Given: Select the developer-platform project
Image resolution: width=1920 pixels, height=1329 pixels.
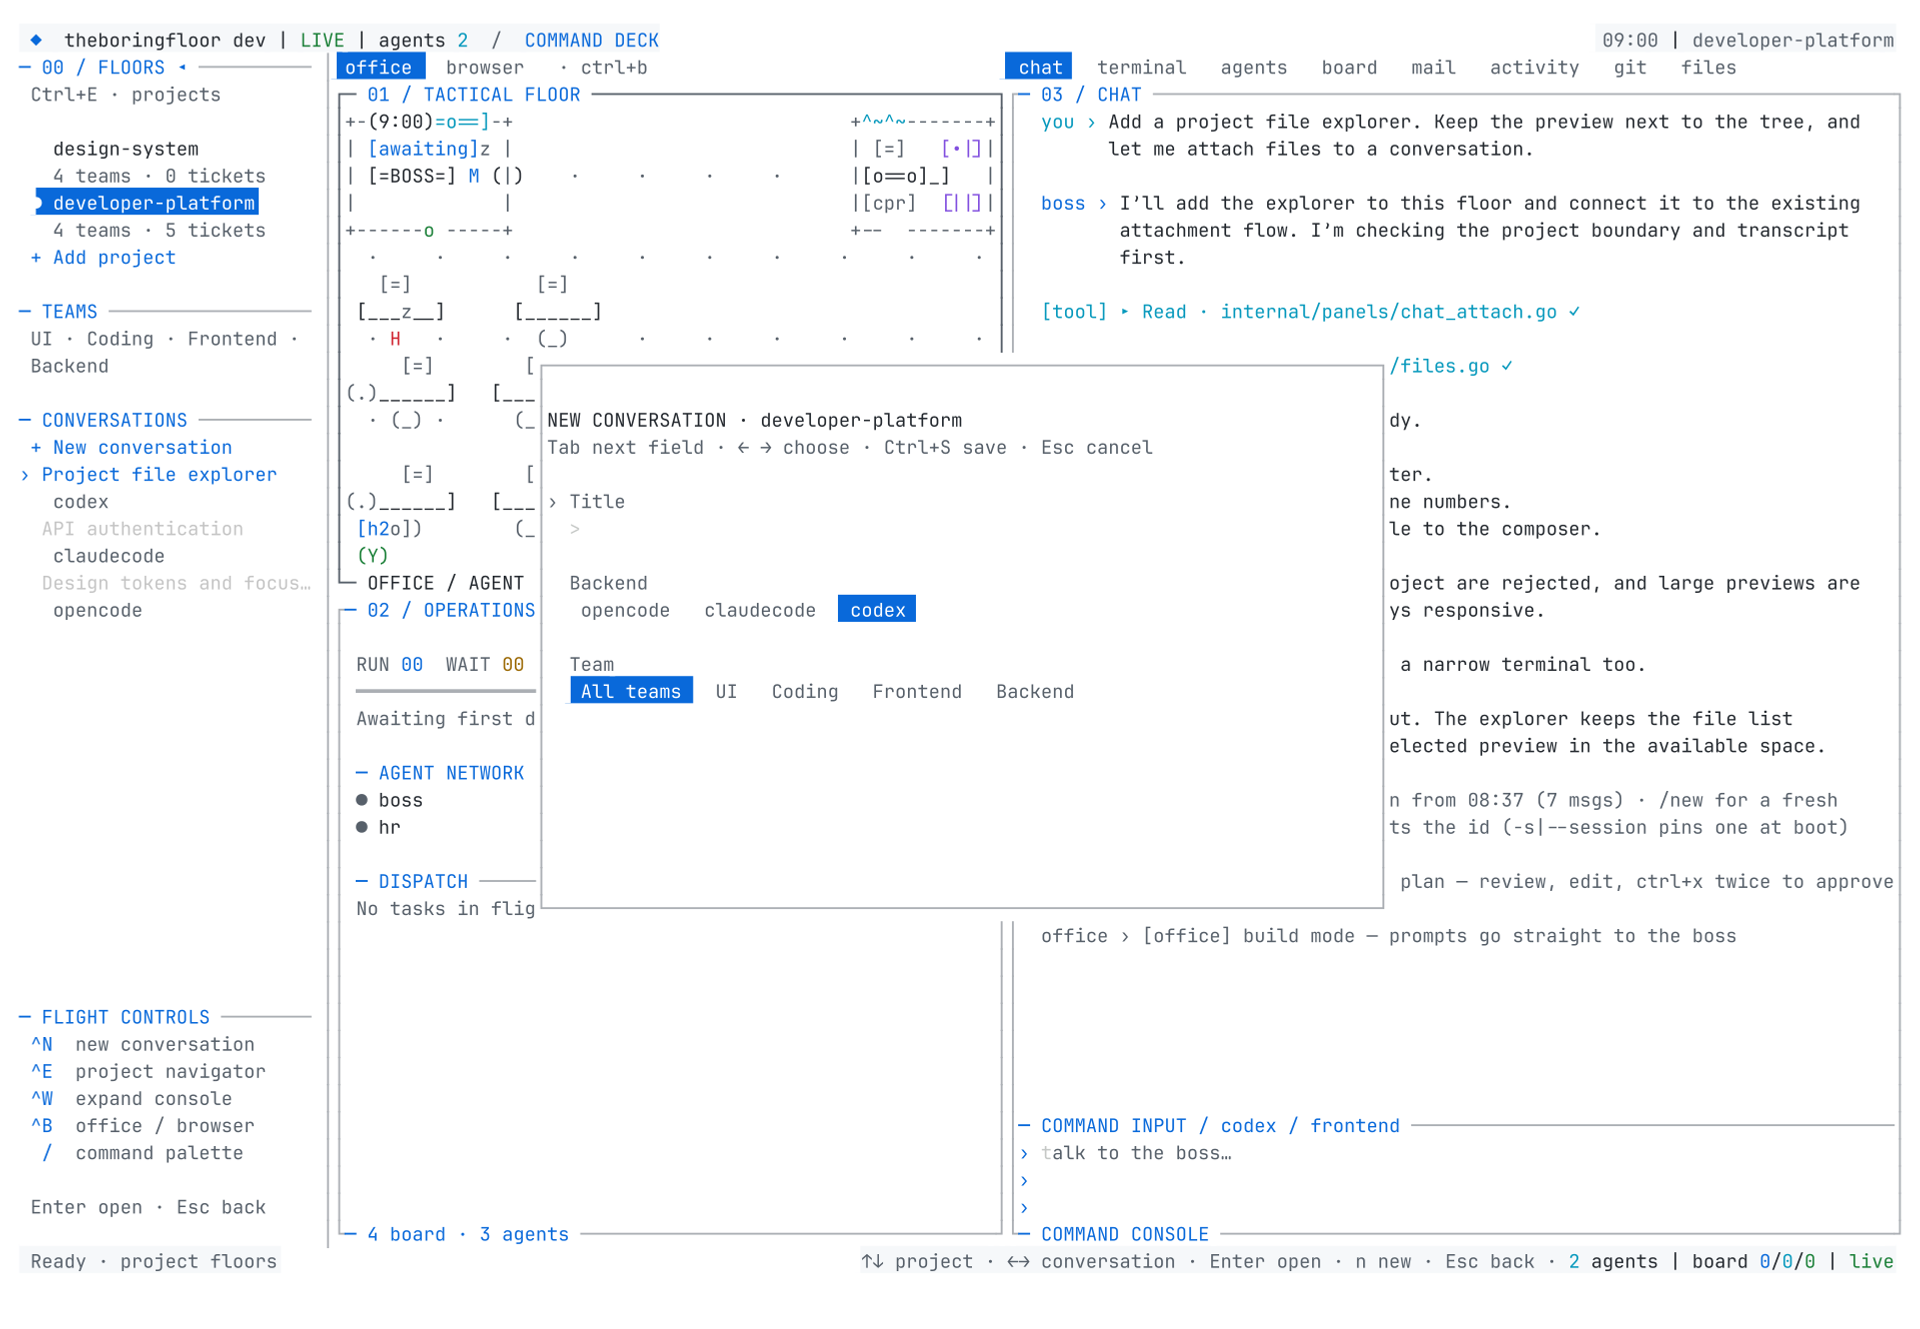Looking at the screenshot, I should click(148, 203).
